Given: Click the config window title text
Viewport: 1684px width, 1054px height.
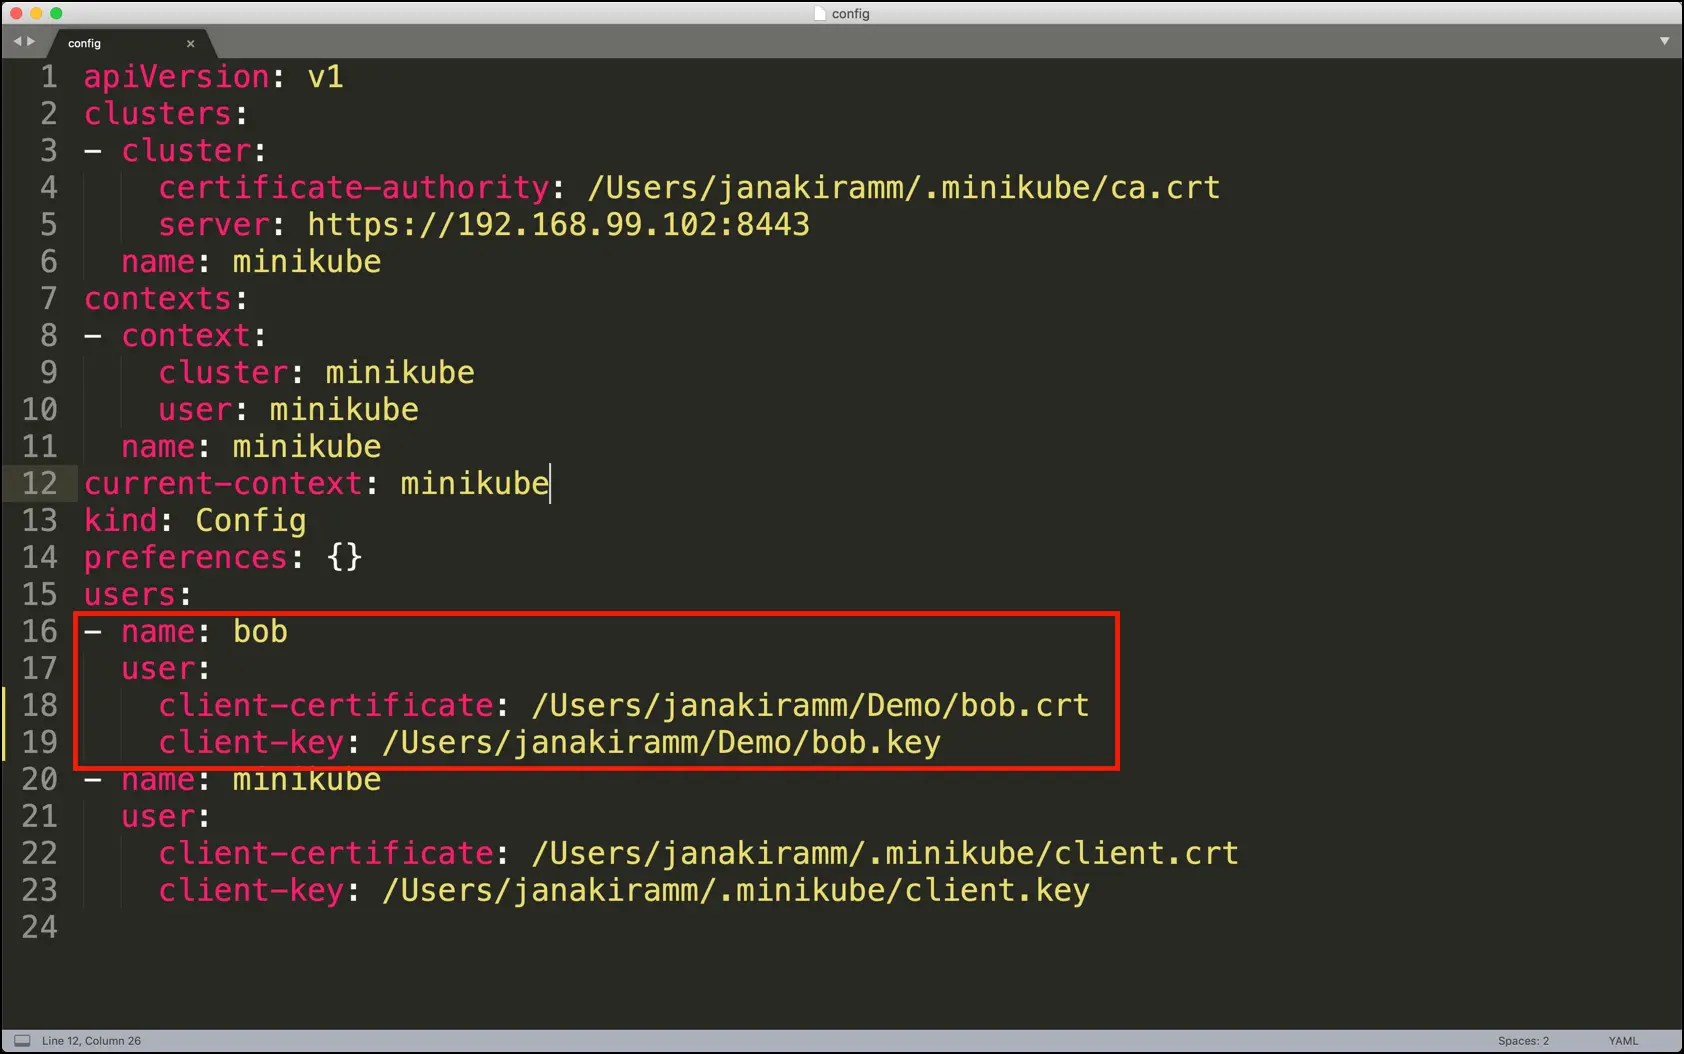Looking at the screenshot, I should click(851, 14).
